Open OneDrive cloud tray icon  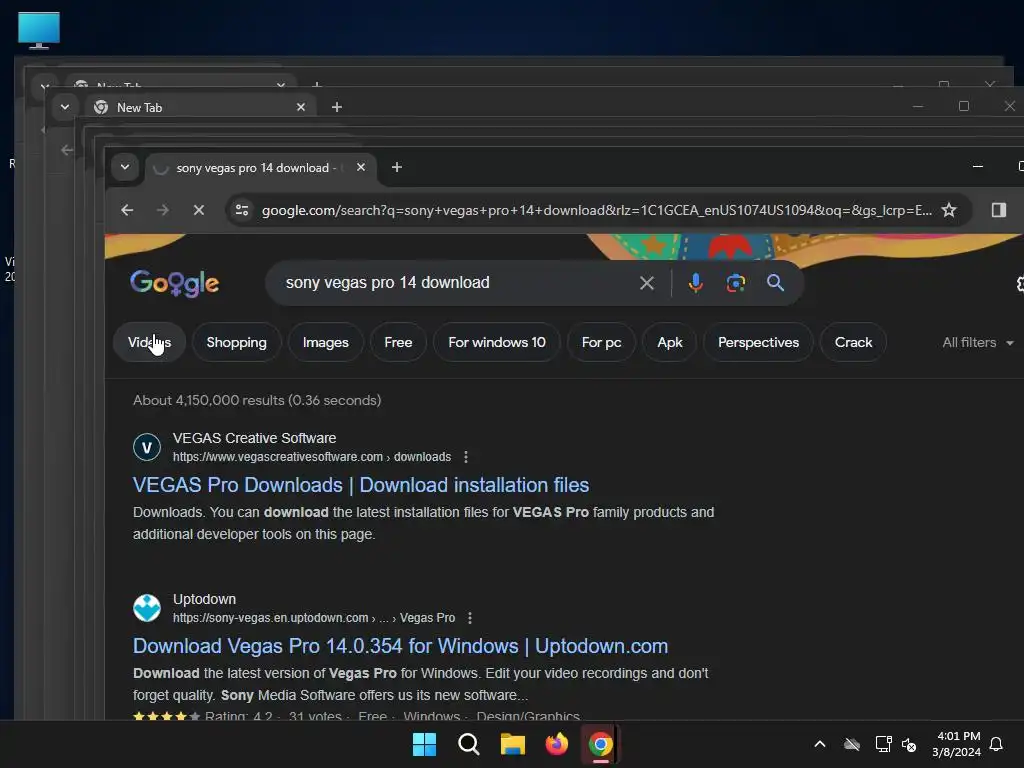[x=852, y=744]
